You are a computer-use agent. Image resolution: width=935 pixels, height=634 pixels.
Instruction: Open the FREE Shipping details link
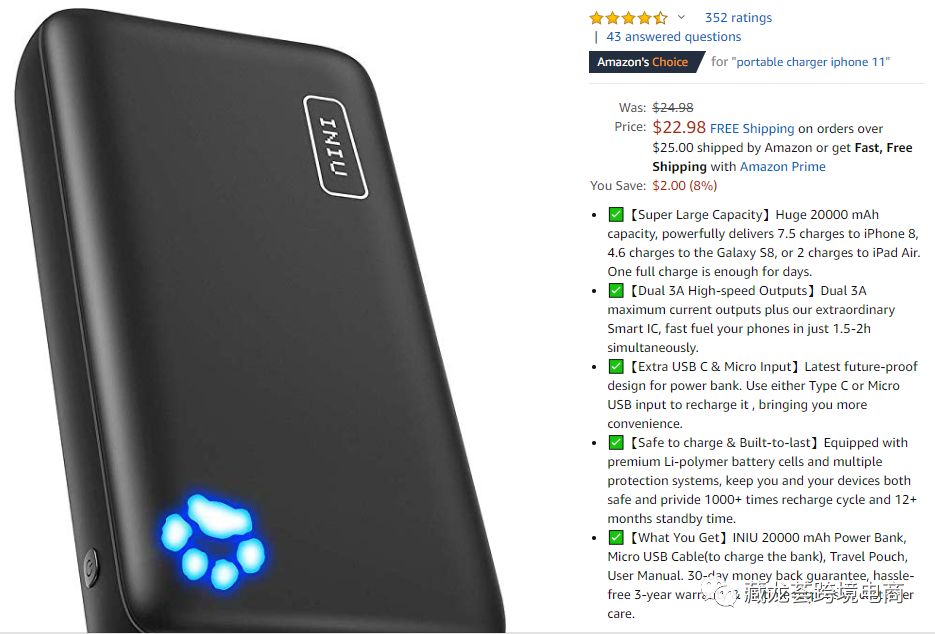[x=752, y=128]
